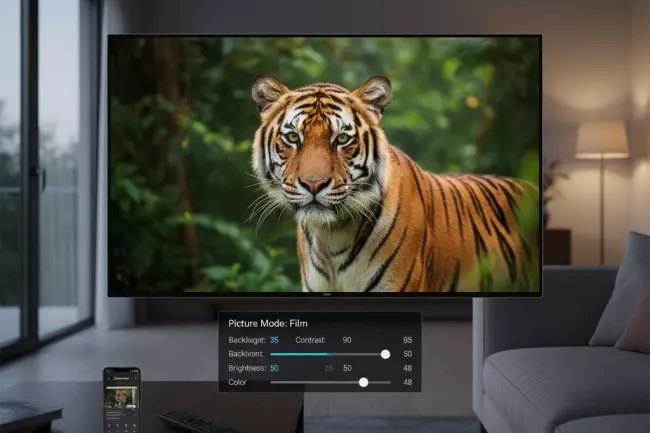Click the blue Brightness value 50
This screenshot has height=433, width=650.
coord(274,368)
